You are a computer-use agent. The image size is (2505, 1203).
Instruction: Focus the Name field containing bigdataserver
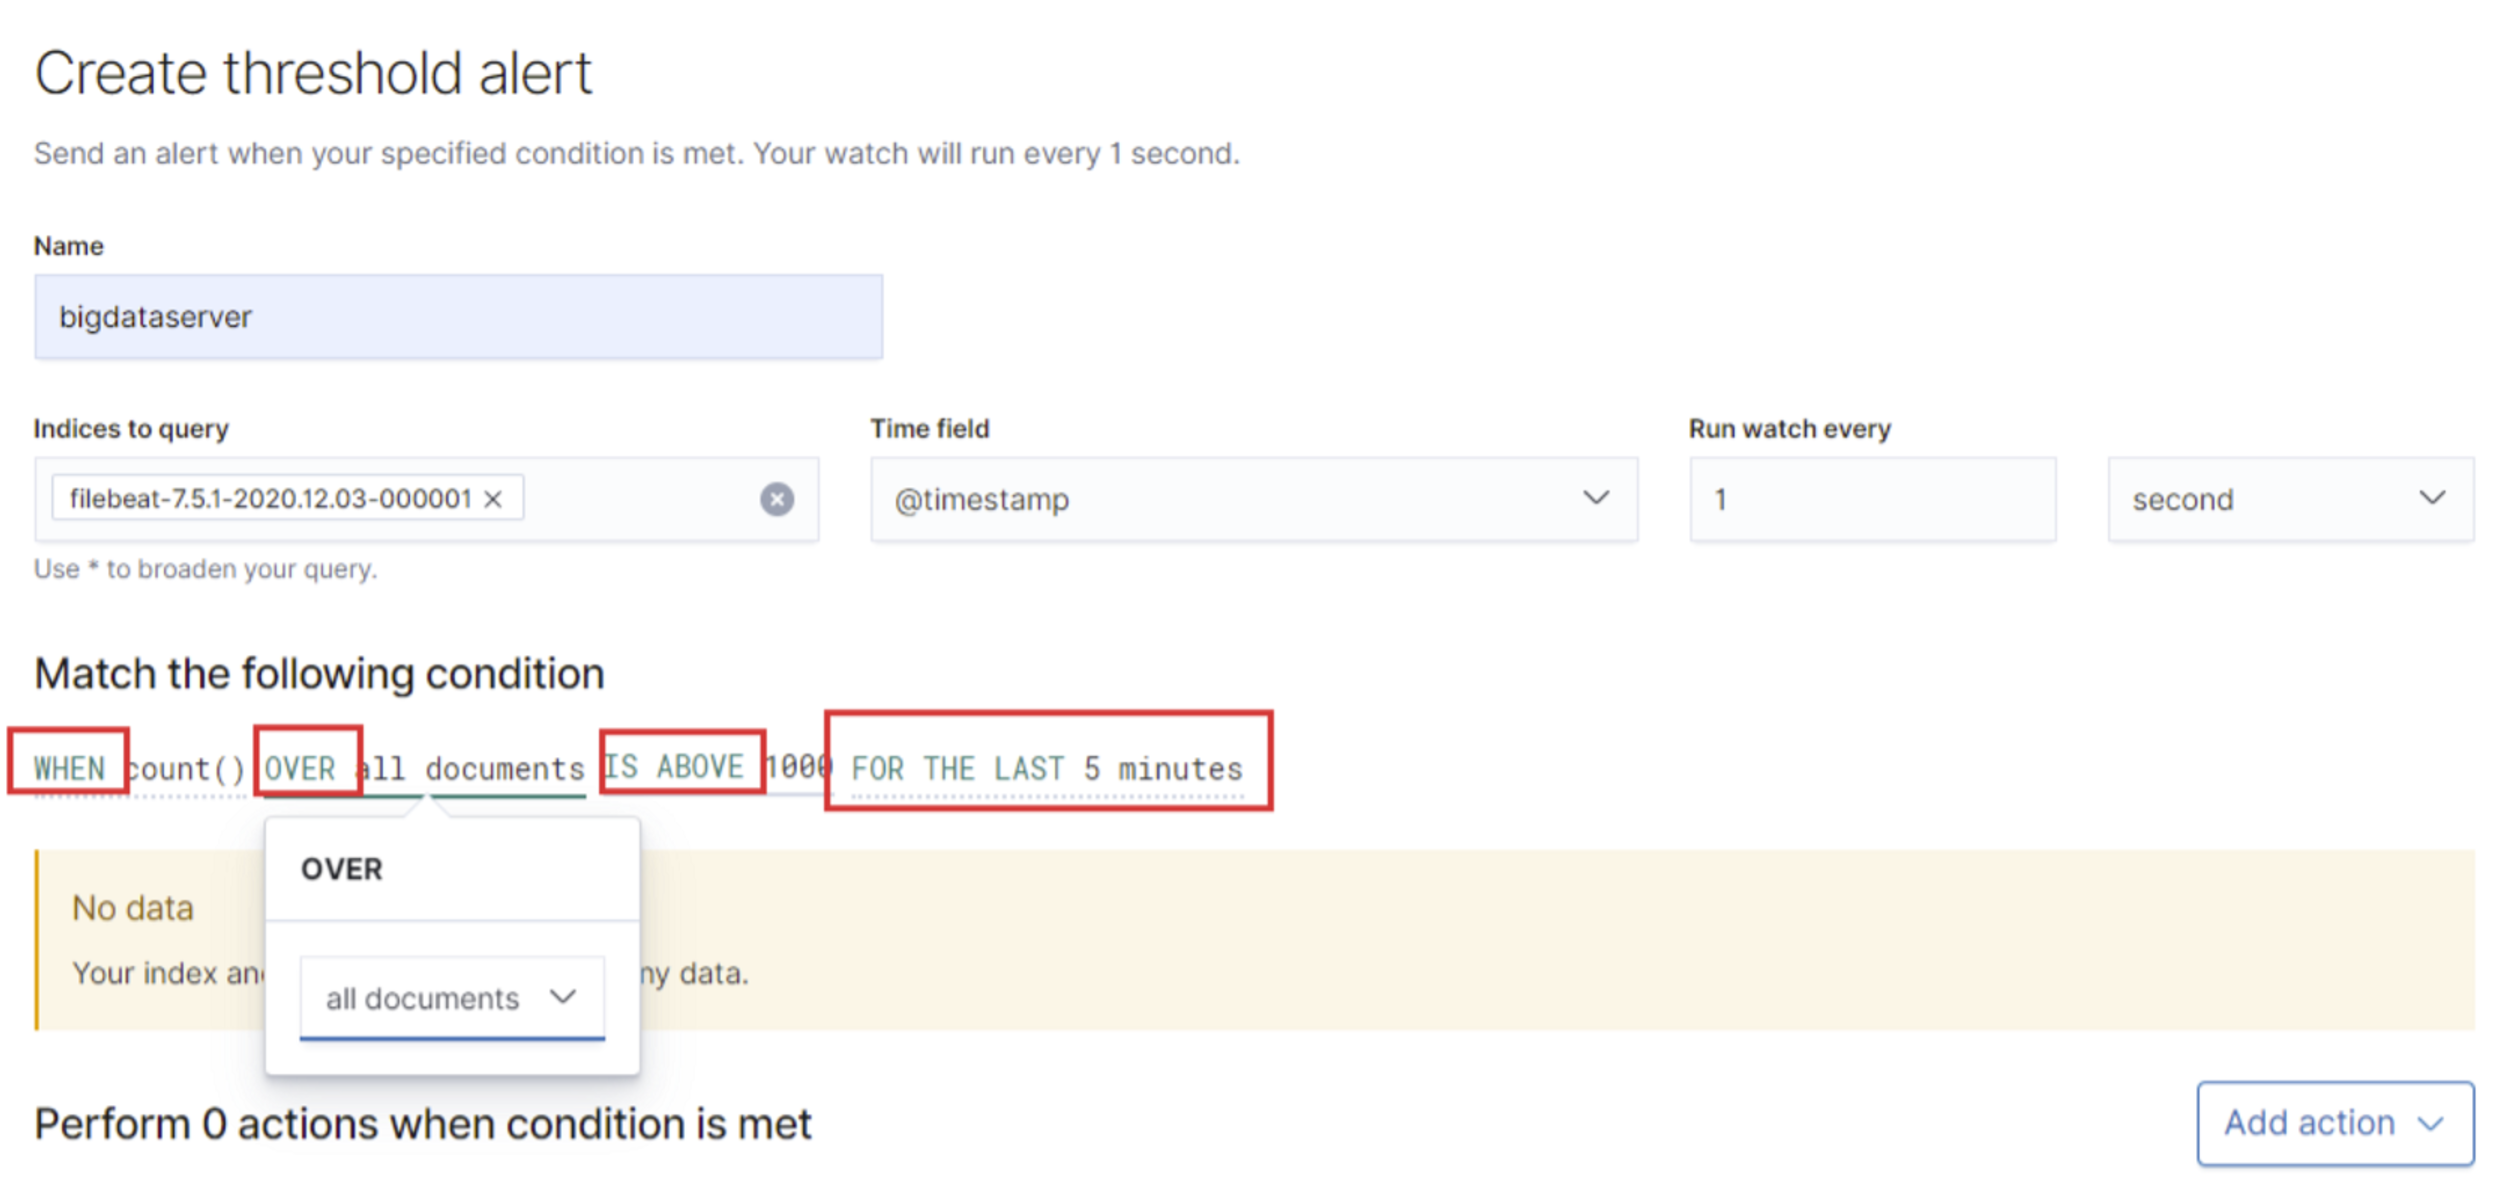click(x=458, y=317)
